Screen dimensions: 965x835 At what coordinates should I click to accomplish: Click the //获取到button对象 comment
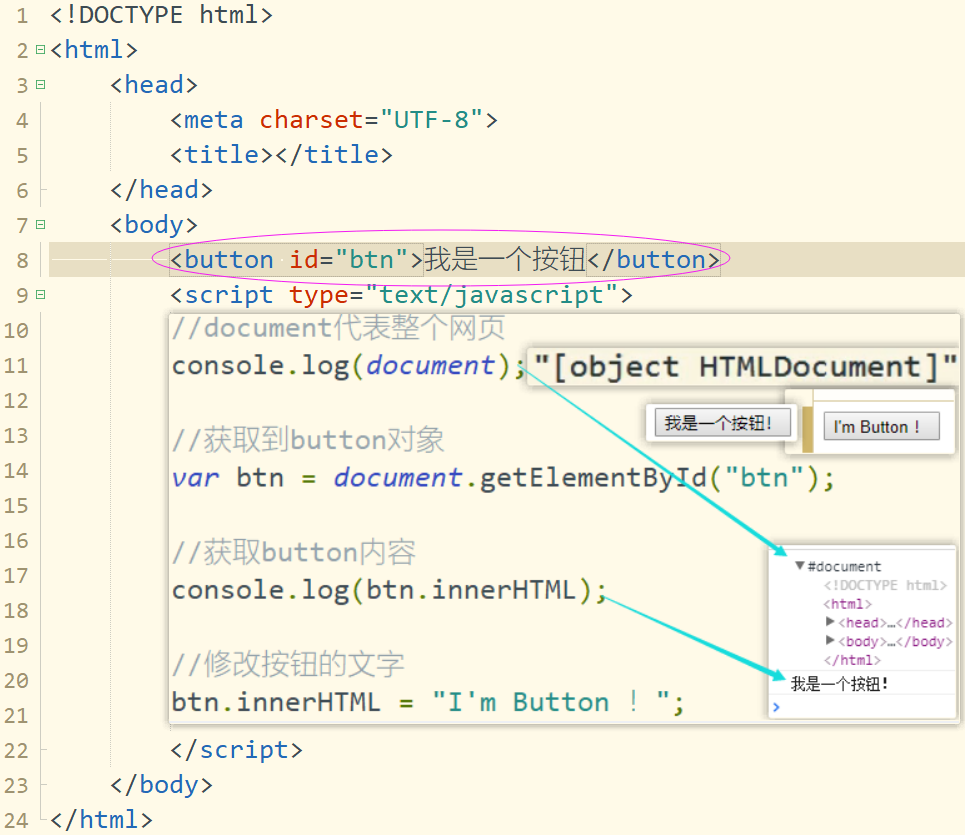tap(308, 440)
